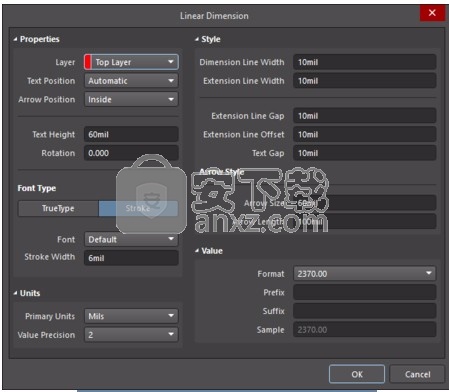Viewport: 449px width, 392px height.
Task: Click the Sample field showing 2370.00
Action: [365, 330]
